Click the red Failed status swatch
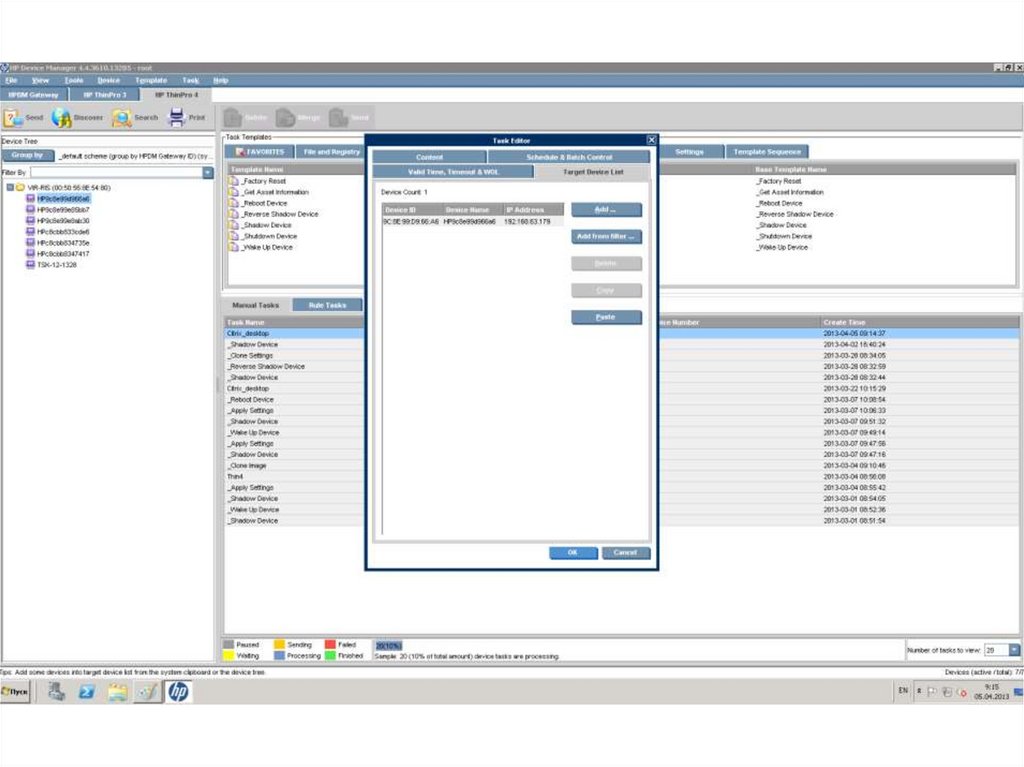 point(330,645)
